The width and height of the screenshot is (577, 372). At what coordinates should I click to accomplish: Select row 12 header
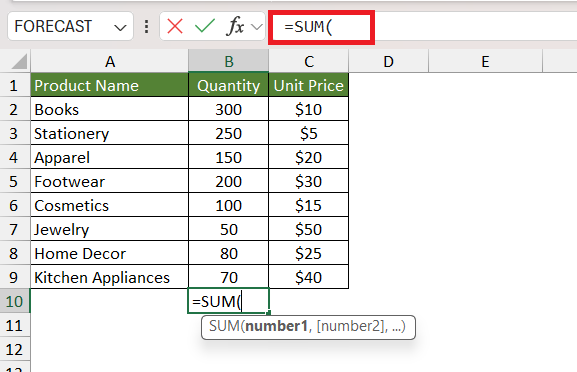[14, 349]
